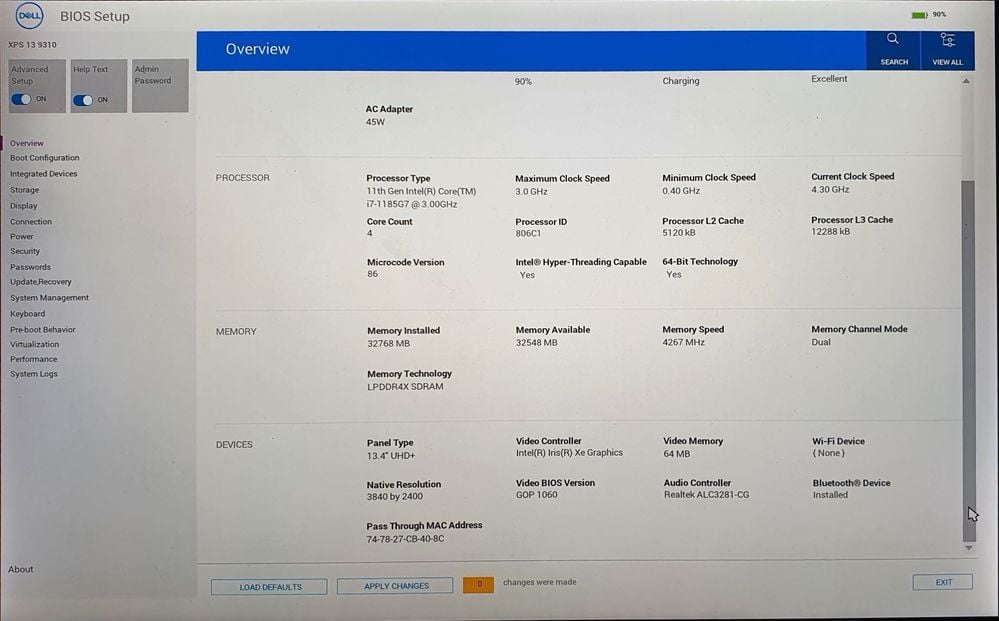Open Boot Configuration section
999x621 pixels.
pyautogui.click(x=45, y=158)
